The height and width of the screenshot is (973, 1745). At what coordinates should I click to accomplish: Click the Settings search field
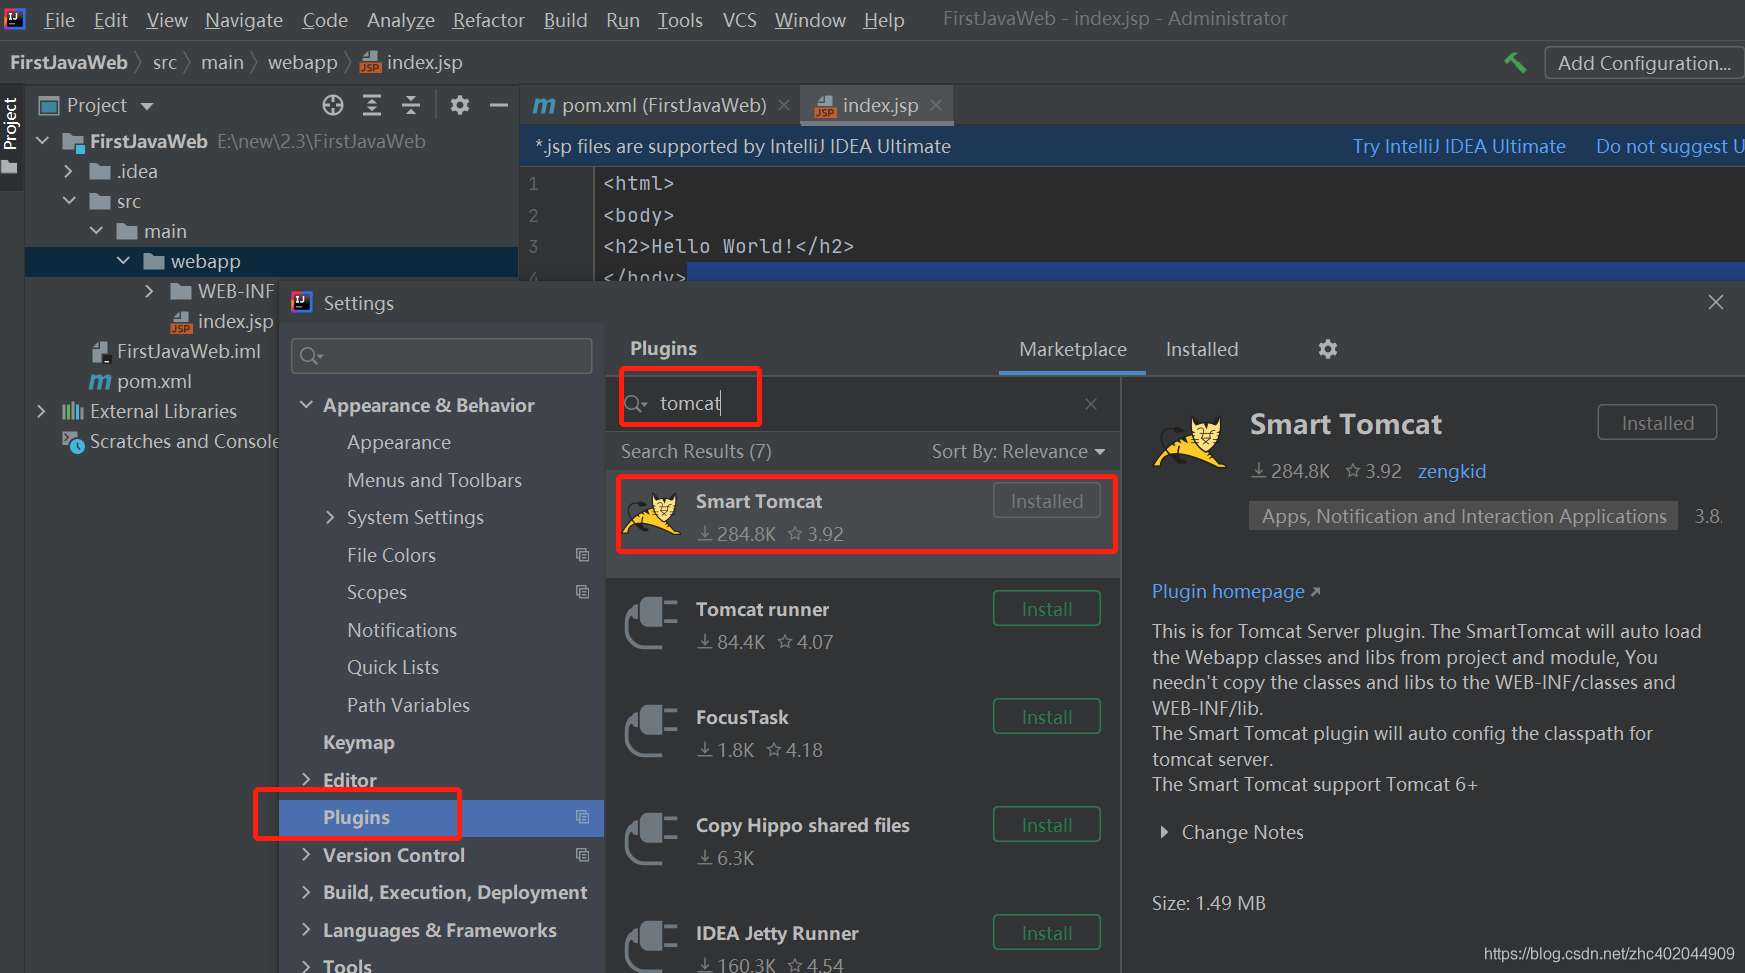[442, 356]
